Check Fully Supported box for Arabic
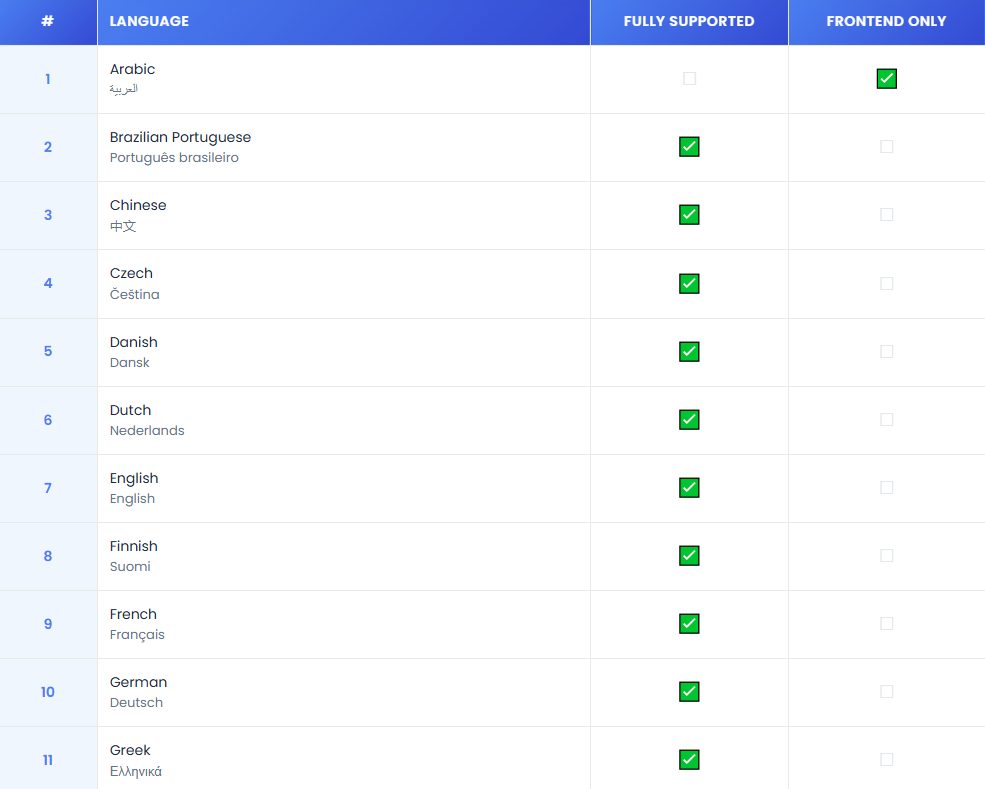This screenshot has width=985, height=789. pos(689,79)
